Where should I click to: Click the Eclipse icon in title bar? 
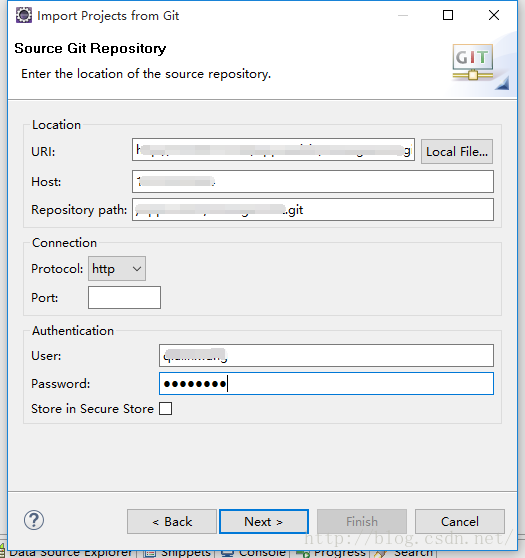[24, 15]
